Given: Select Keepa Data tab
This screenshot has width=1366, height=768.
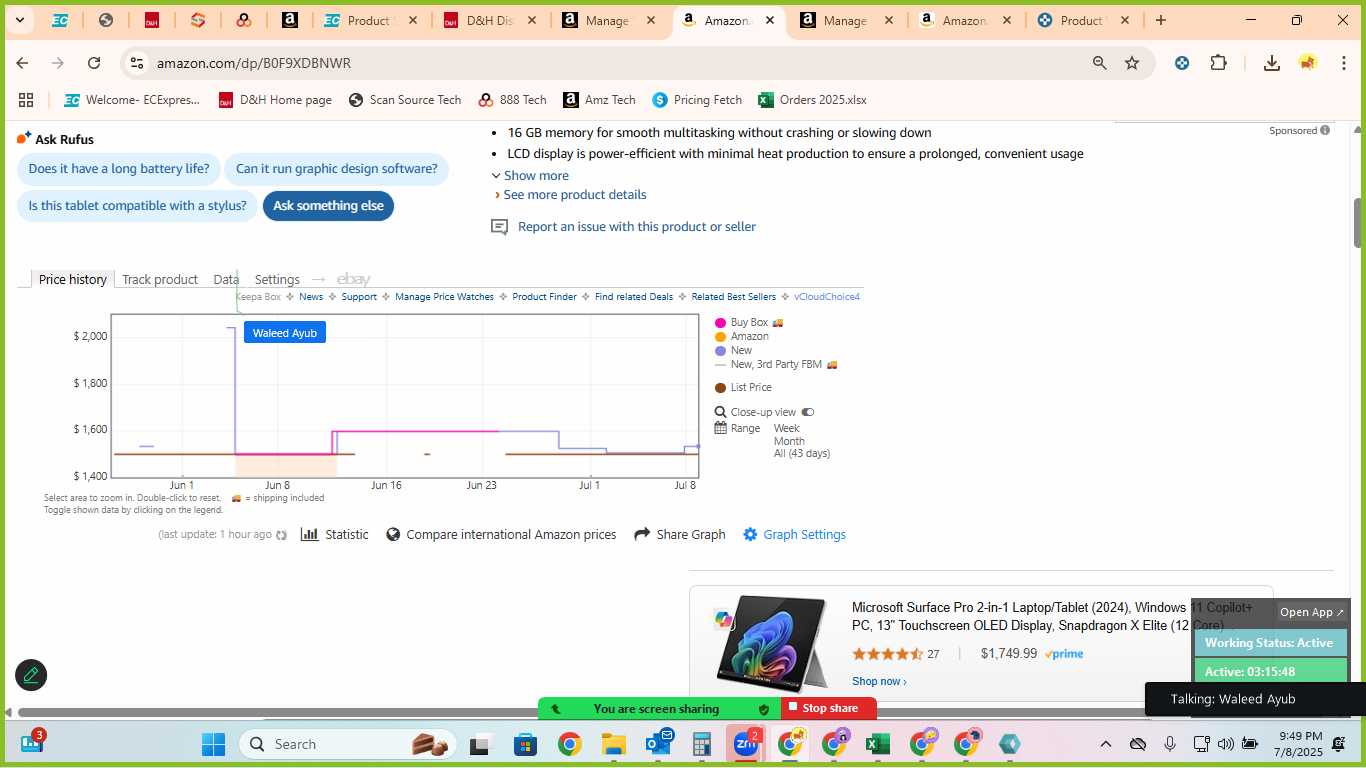Looking at the screenshot, I should [x=226, y=279].
